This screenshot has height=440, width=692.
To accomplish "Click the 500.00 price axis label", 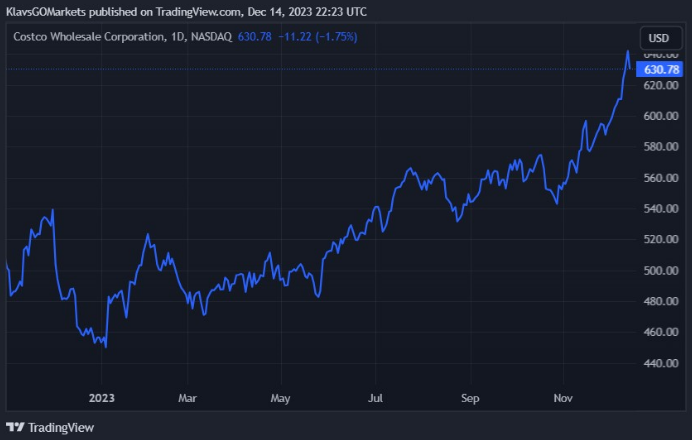I will point(661,271).
